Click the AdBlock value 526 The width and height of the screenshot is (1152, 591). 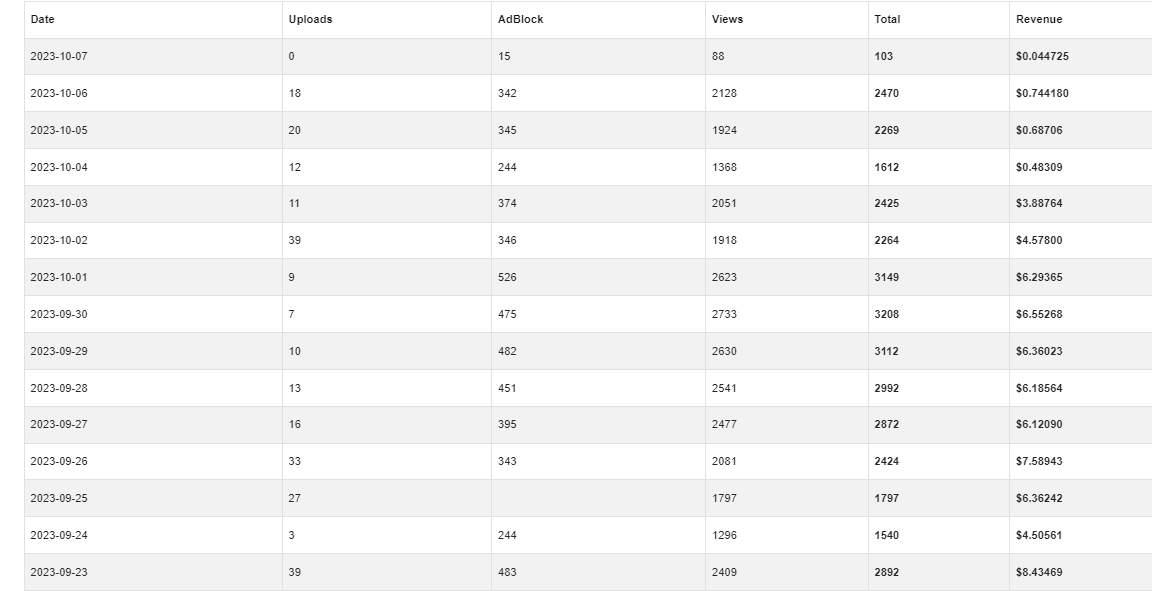[x=507, y=278]
